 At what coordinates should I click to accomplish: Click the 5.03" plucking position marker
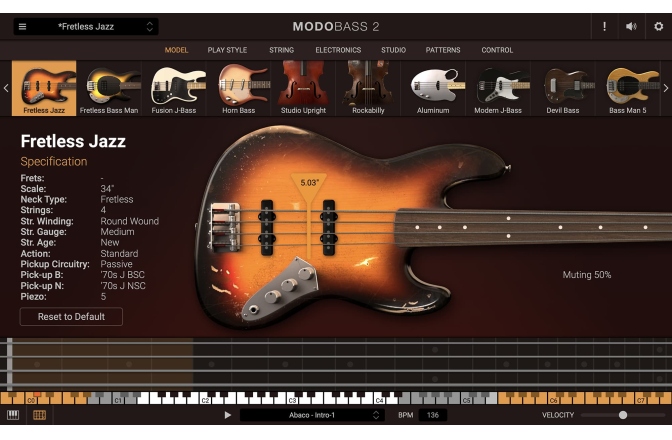tap(309, 183)
